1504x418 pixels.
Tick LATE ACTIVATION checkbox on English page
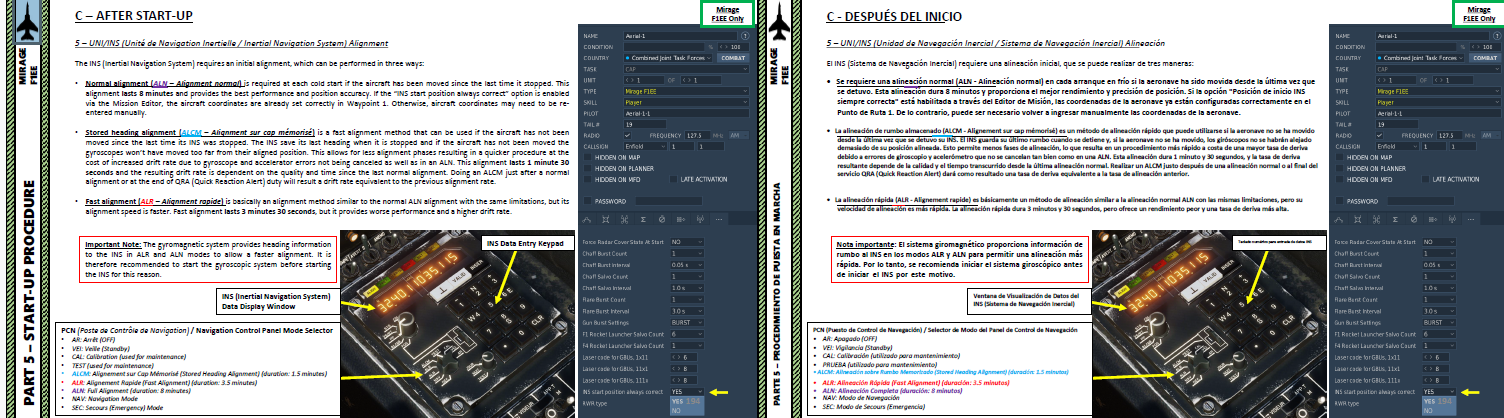pyautogui.click(x=673, y=179)
